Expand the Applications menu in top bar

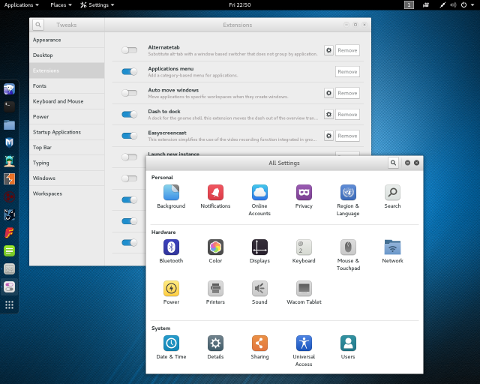coord(21,5)
